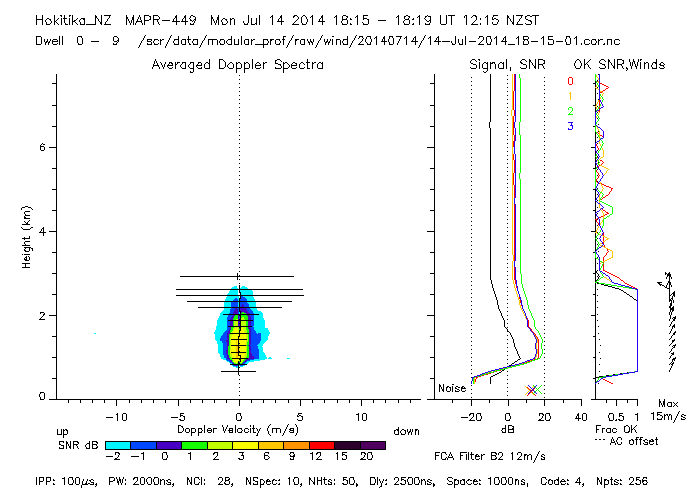Click the AC offset legend entry
This screenshot has width=700, height=500.
[627, 442]
